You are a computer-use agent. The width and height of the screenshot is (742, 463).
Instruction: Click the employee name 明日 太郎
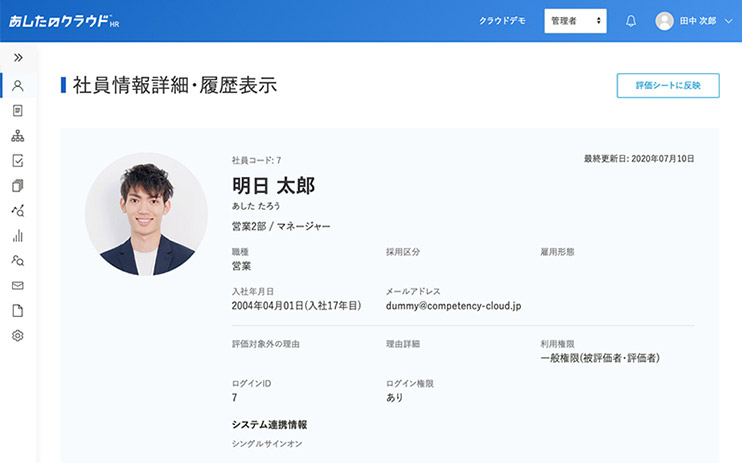pos(273,186)
